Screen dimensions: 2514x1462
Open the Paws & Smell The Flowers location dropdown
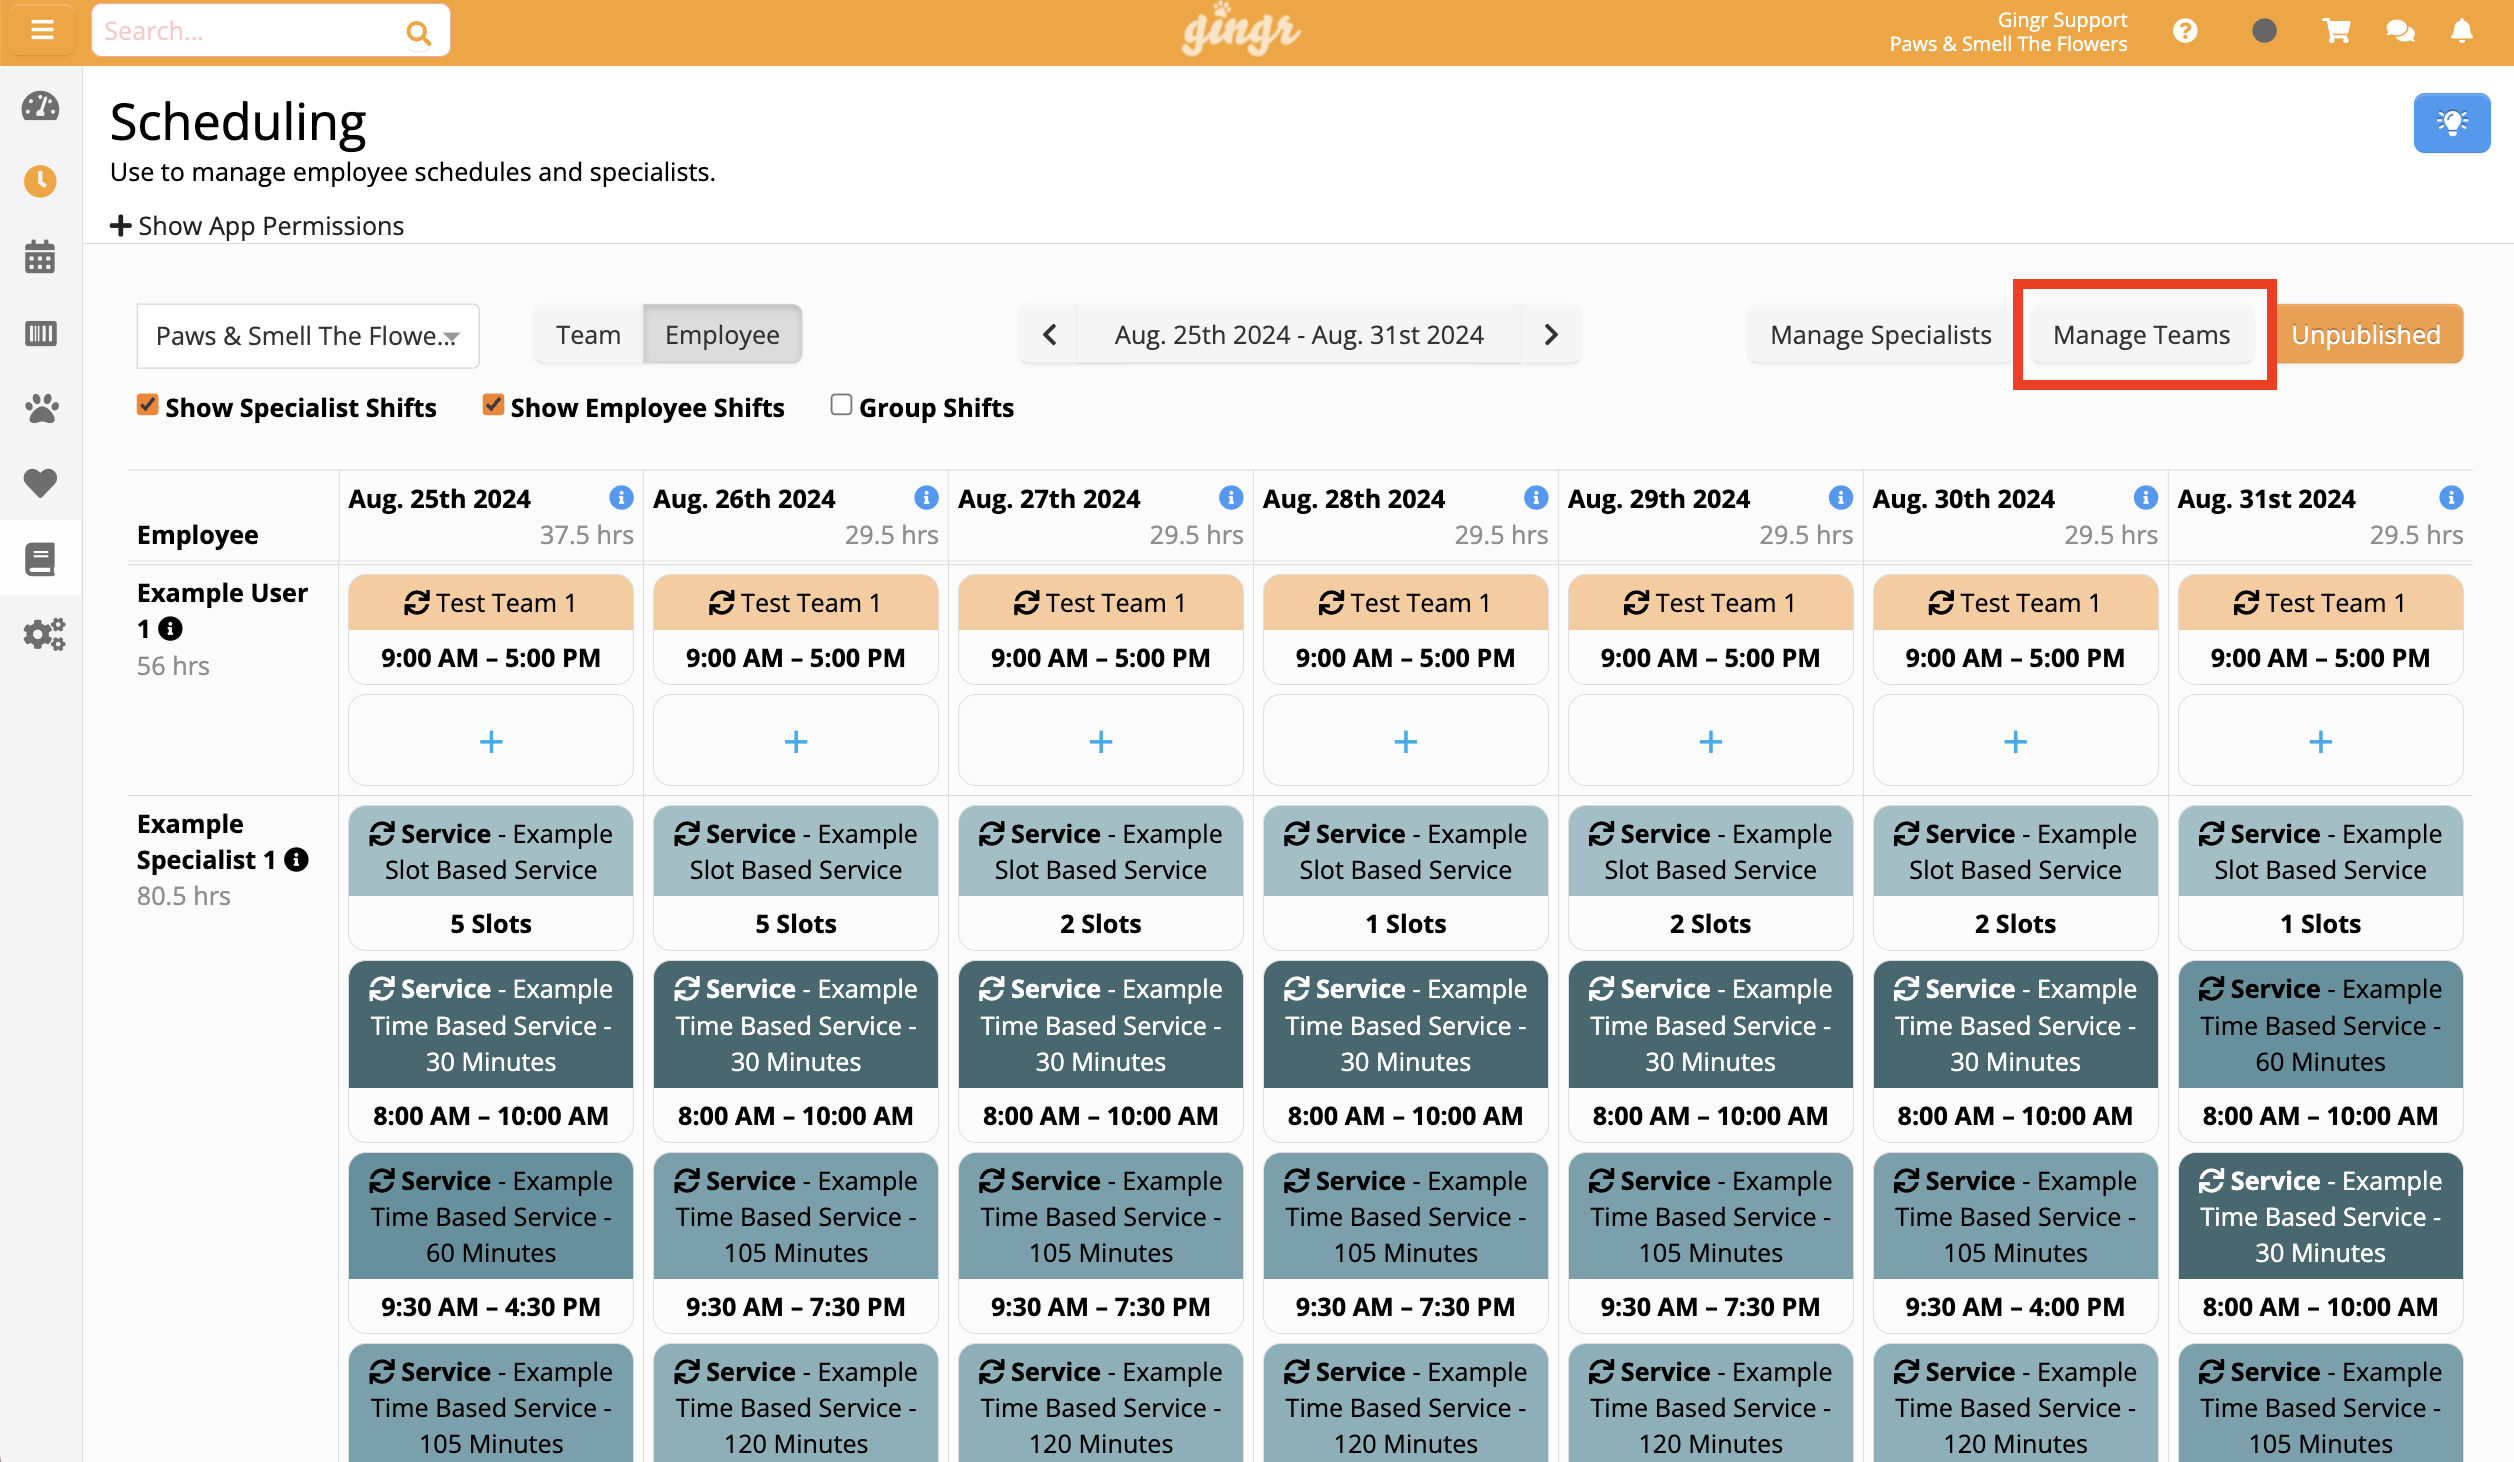point(308,336)
